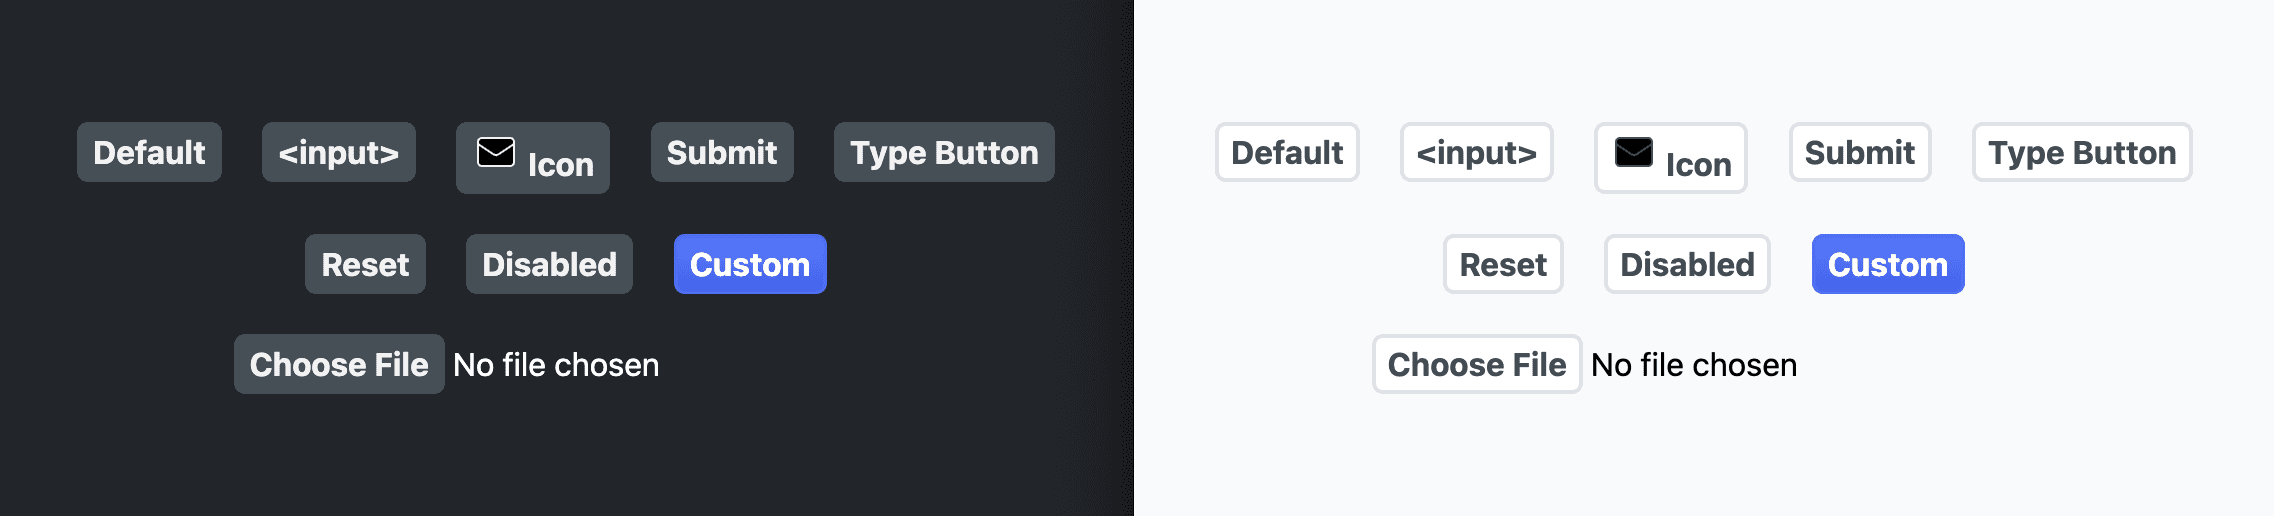The height and width of the screenshot is (516, 2274).
Task: Click the <input> button in the dark panel
Action: [339, 153]
